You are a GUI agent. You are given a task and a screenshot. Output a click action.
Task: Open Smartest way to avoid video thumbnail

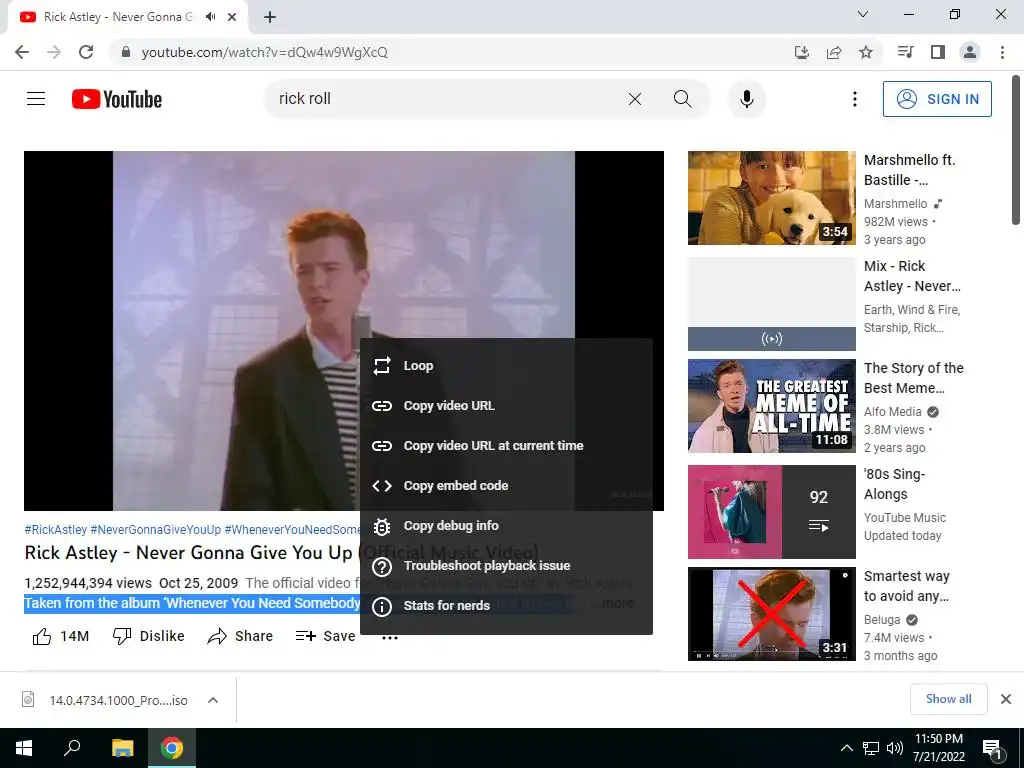(771, 614)
